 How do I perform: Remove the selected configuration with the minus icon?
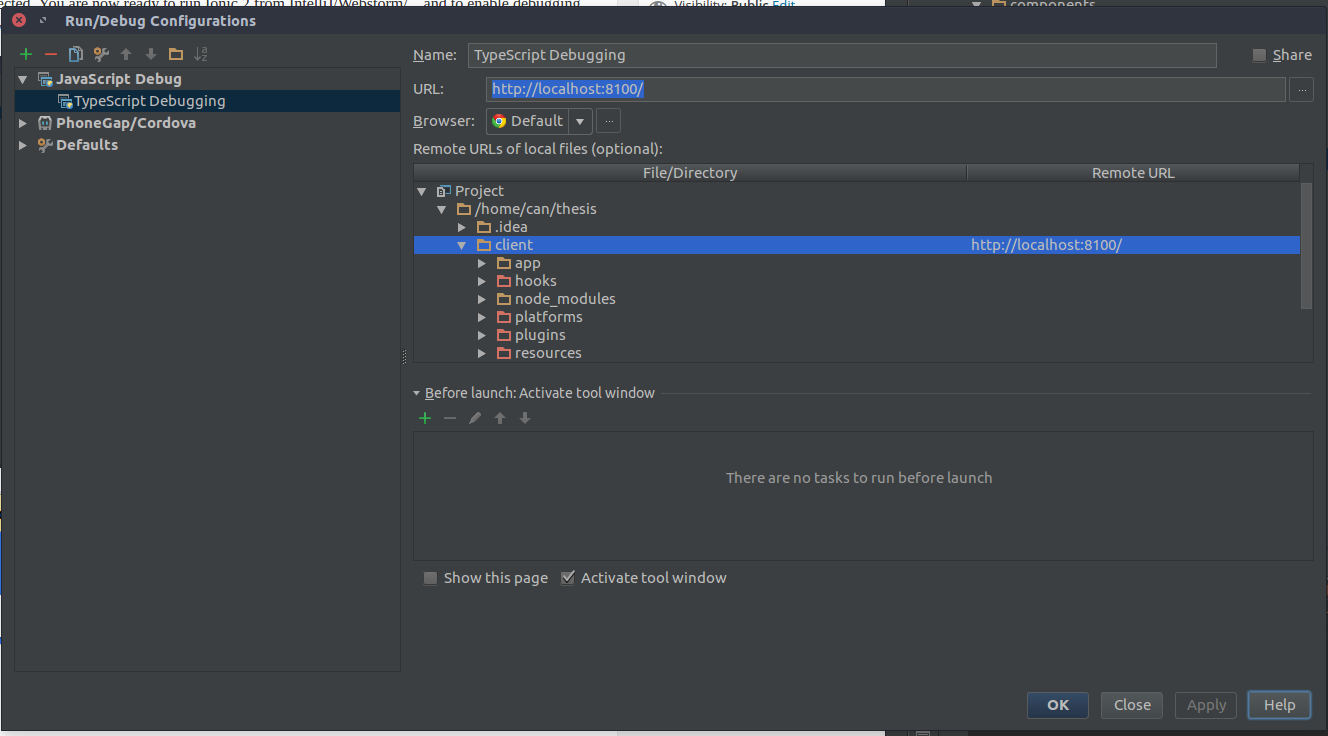click(51, 54)
